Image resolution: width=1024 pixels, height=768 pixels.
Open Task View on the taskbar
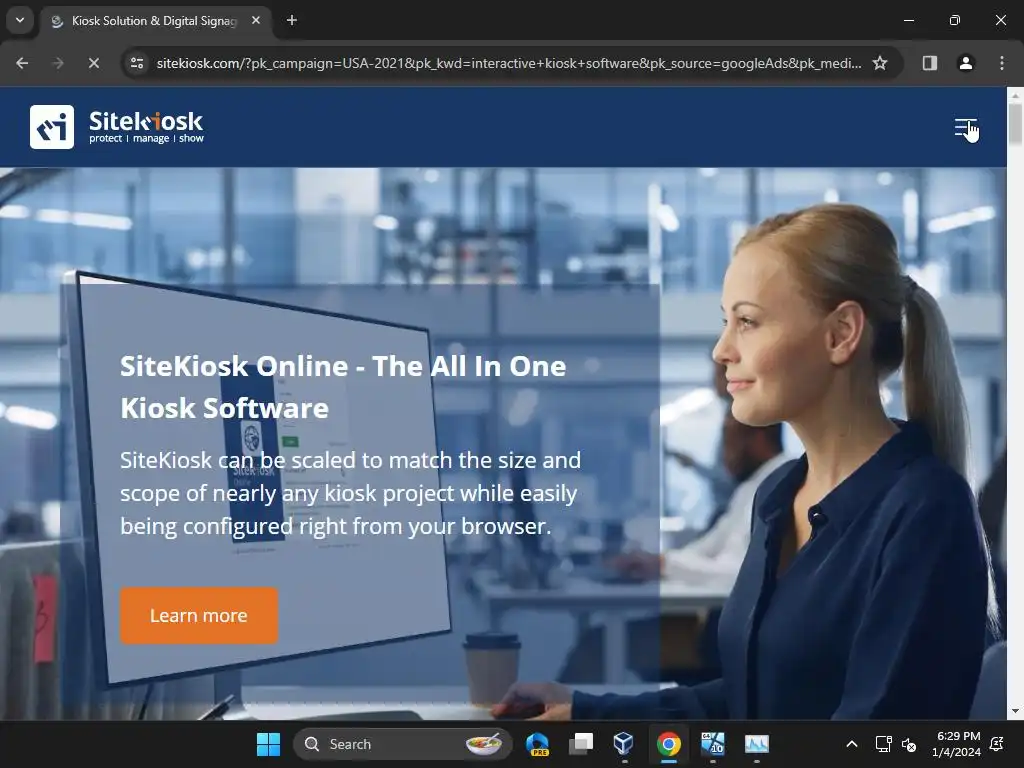581,744
